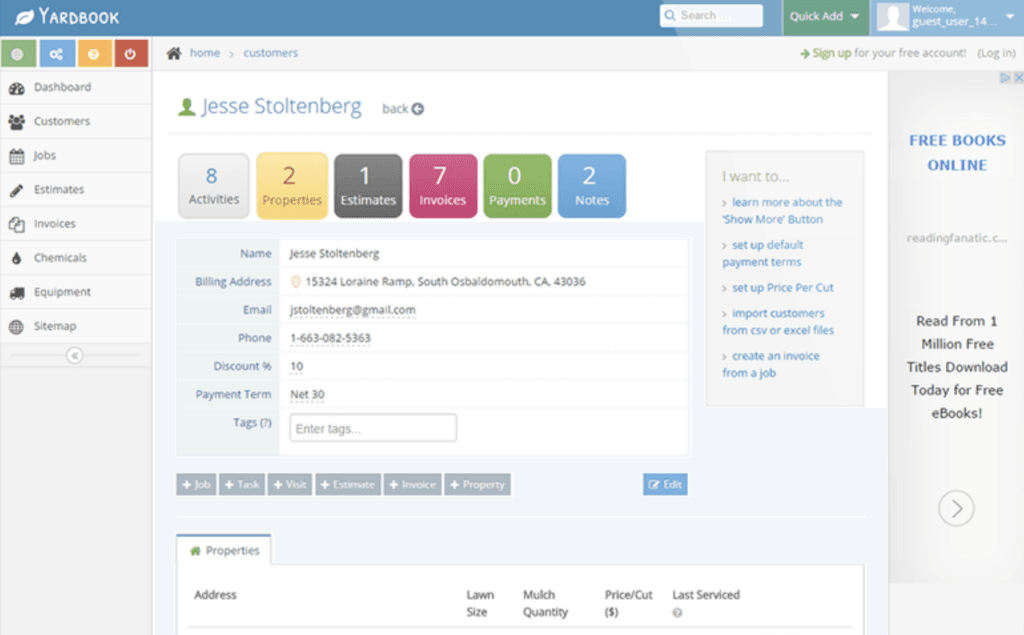
Task: Click the green globe icon button
Action: pyautogui.click(x=18, y=54)
